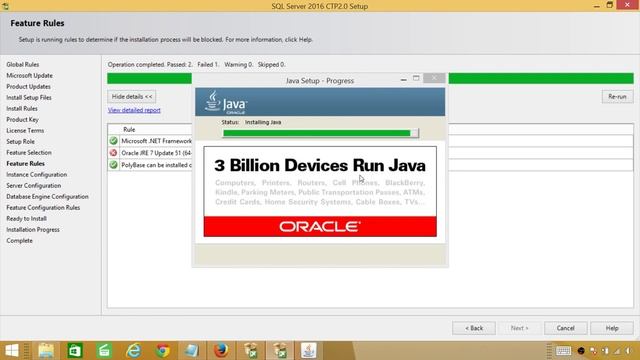This screenshot has height=360, width=640.
Task: Open File Explorer from the taskbar
Action: 46,351
